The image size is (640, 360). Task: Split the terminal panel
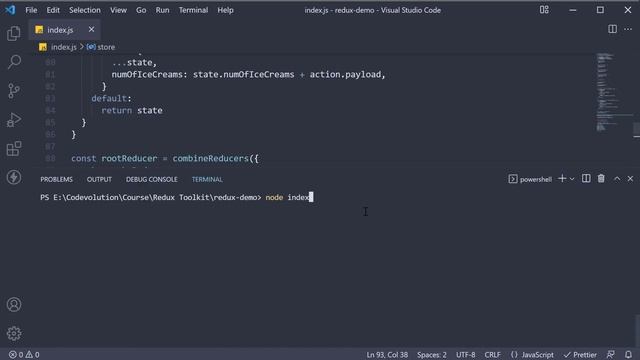pyautogui.click(x=586, y=179)
